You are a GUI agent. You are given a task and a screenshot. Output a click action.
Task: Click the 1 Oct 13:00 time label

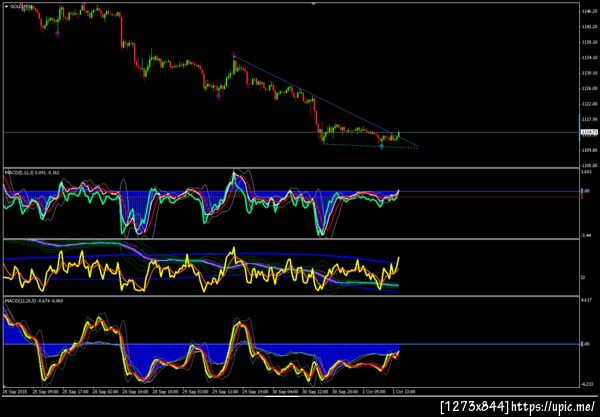click(403, 392)
